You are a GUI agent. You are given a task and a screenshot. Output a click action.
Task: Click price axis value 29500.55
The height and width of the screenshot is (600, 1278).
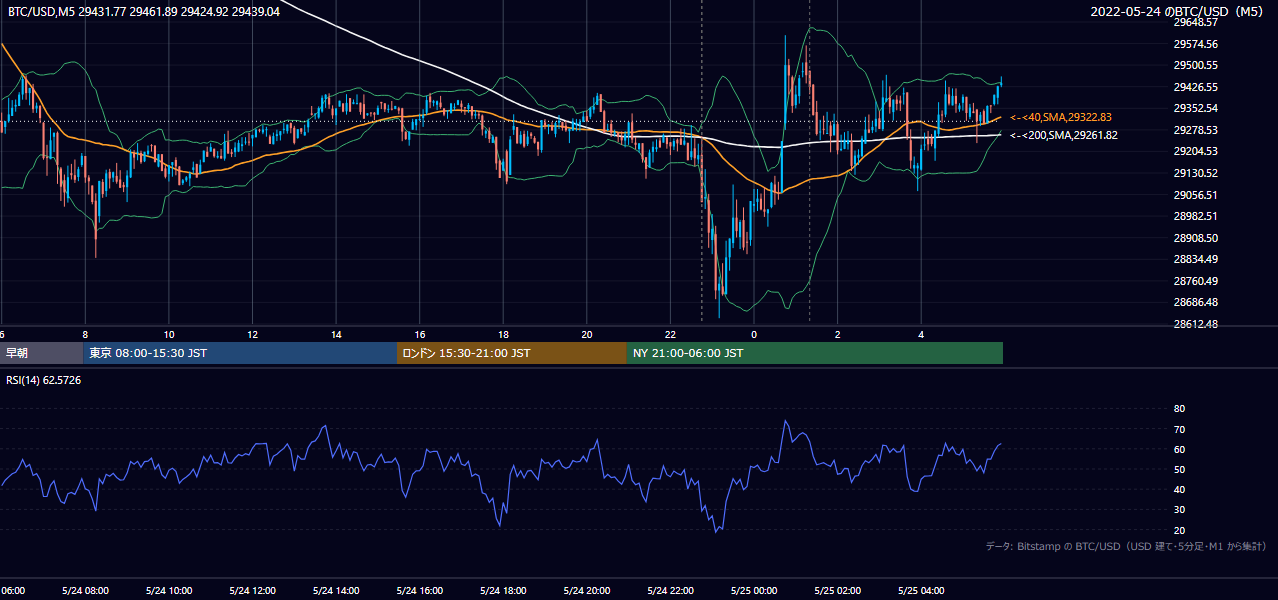click(x=1195, y=65)
